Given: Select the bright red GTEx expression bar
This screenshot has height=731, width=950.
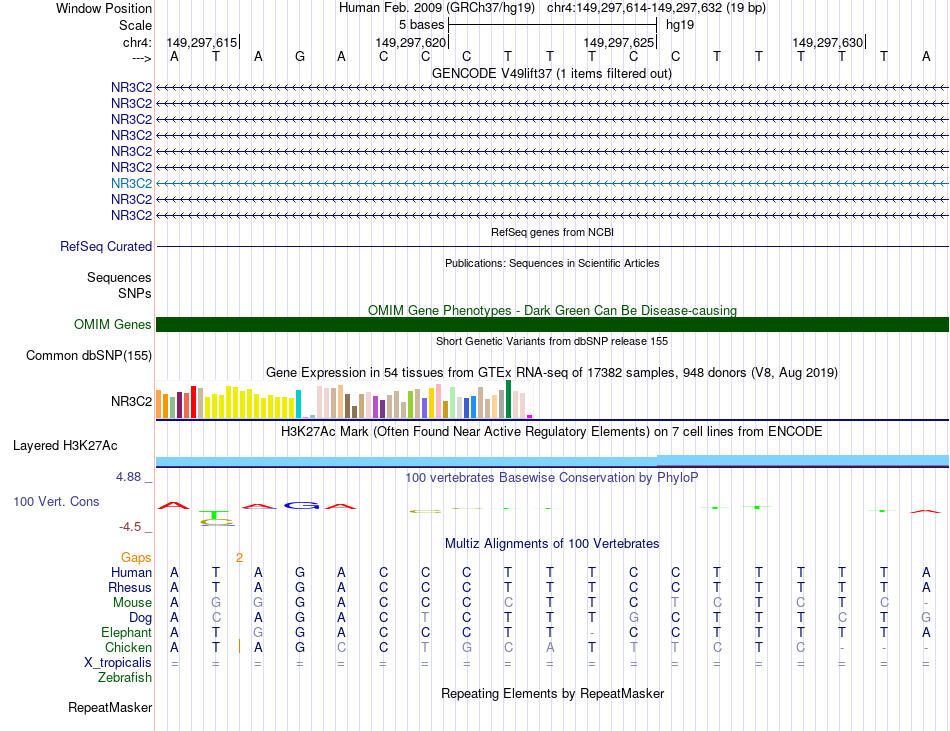Looking at the screenshot, I should tap(193, 402).
